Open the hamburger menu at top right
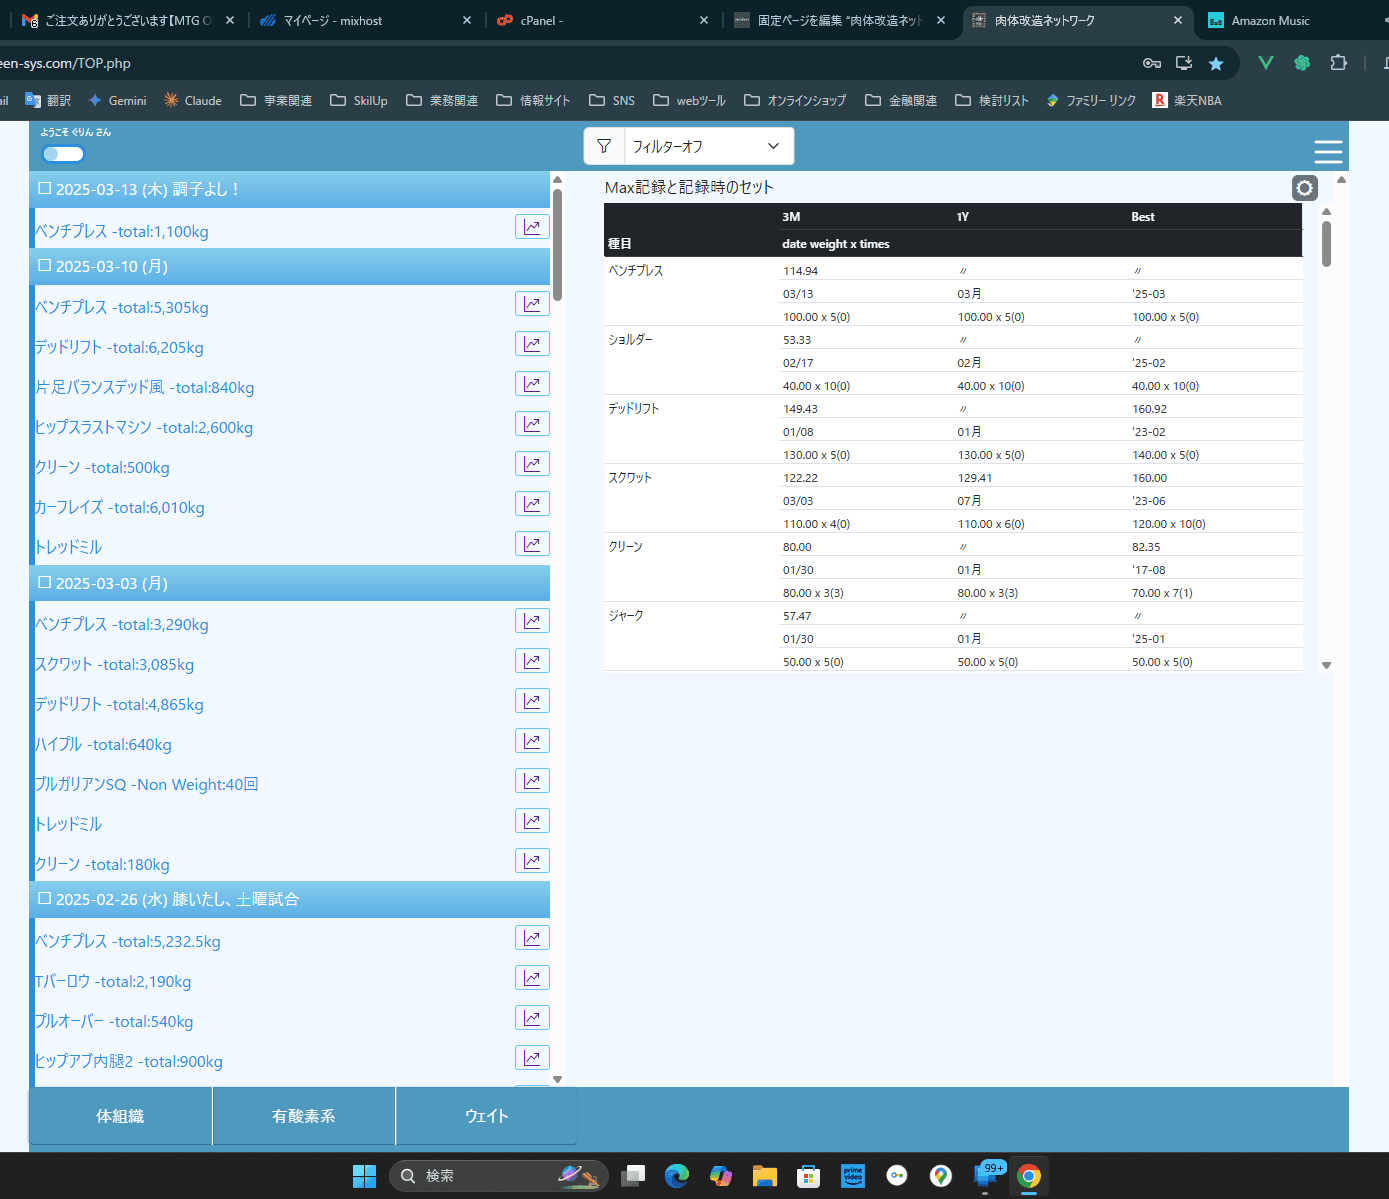The width and height of the screenshot is (1389, 1199). tap(1327, 151)
